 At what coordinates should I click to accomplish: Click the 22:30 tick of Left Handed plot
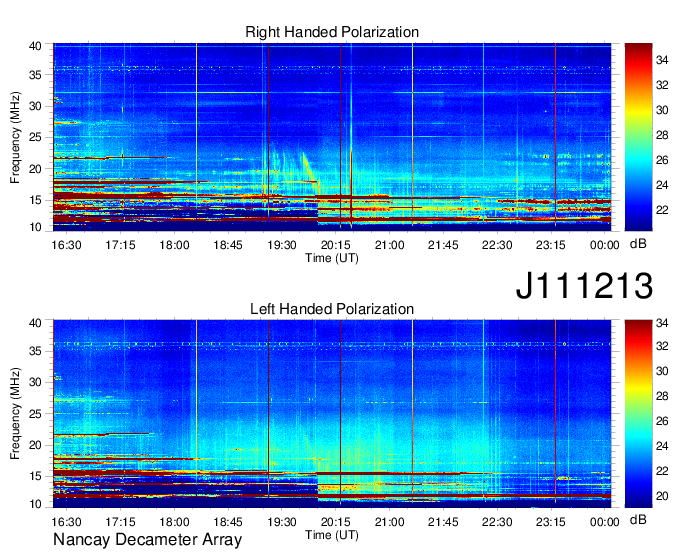point(497,522)
